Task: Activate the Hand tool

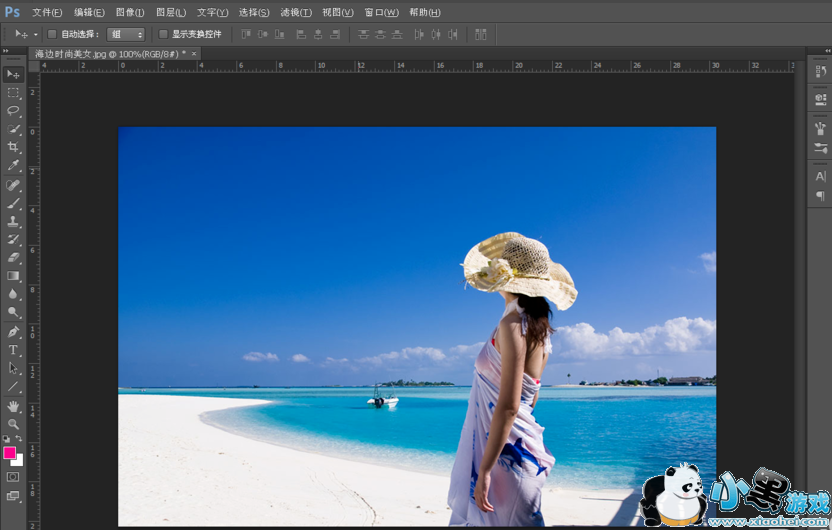Action: [x=13, y=406]
